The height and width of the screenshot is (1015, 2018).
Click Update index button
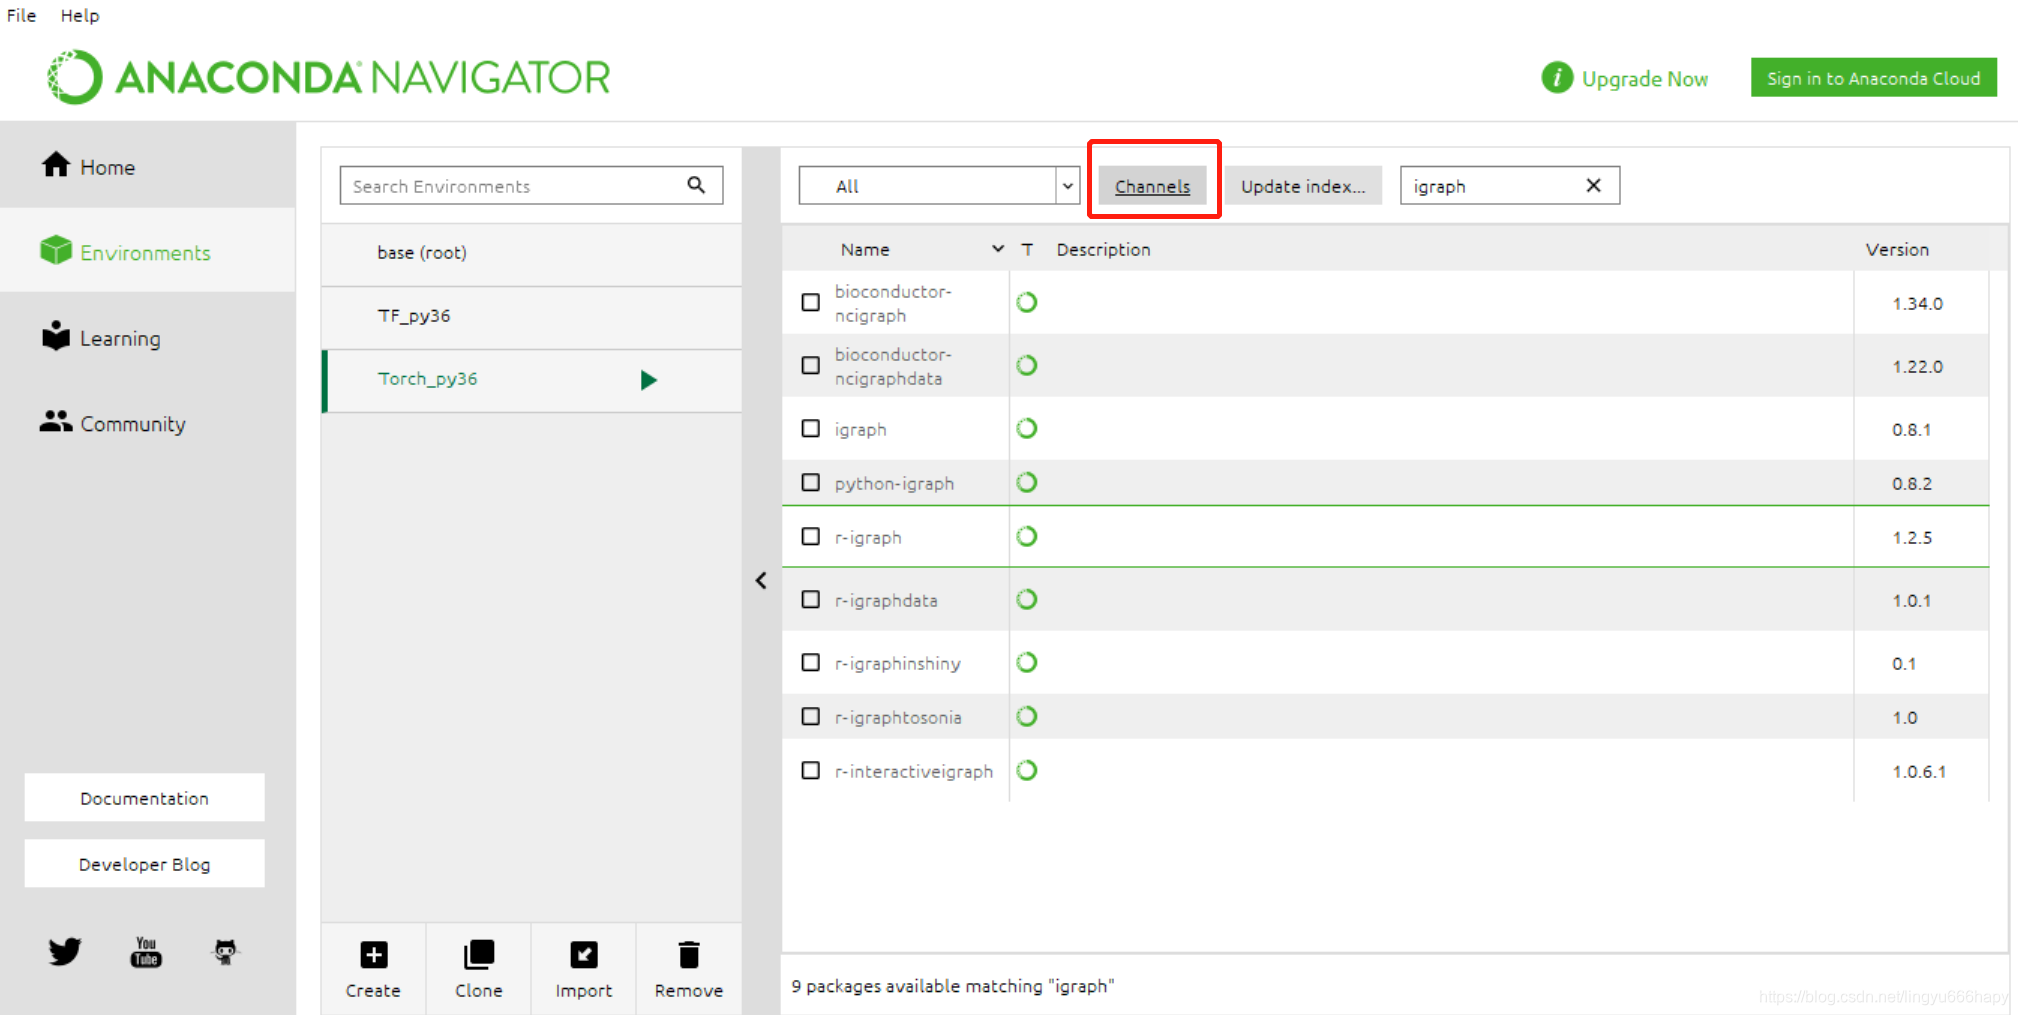click(1303, 186)
